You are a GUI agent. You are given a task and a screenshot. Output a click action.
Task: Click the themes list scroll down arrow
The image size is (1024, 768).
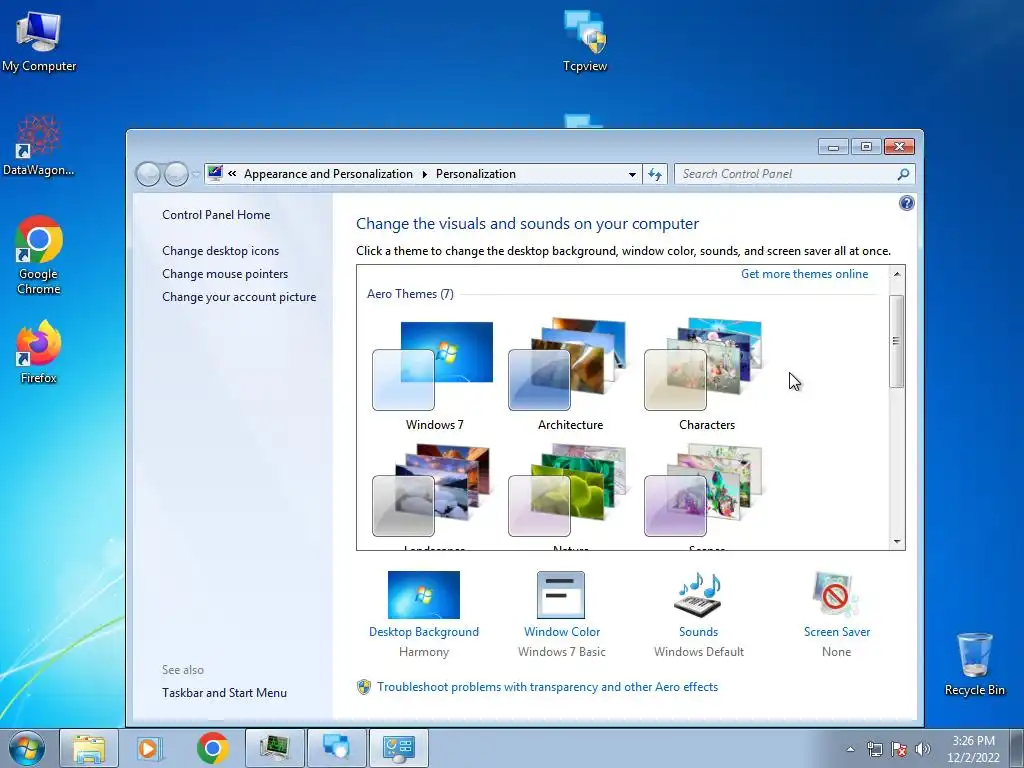click(897, 541)
